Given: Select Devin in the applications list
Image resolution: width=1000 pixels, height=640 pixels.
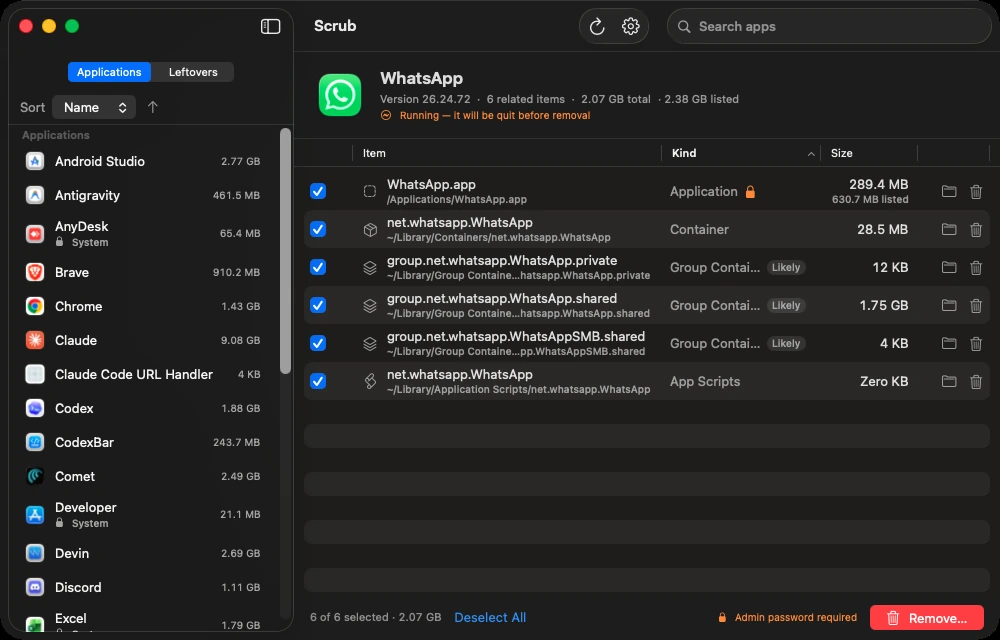Looking at the screenshot, I should coord(144,553).
